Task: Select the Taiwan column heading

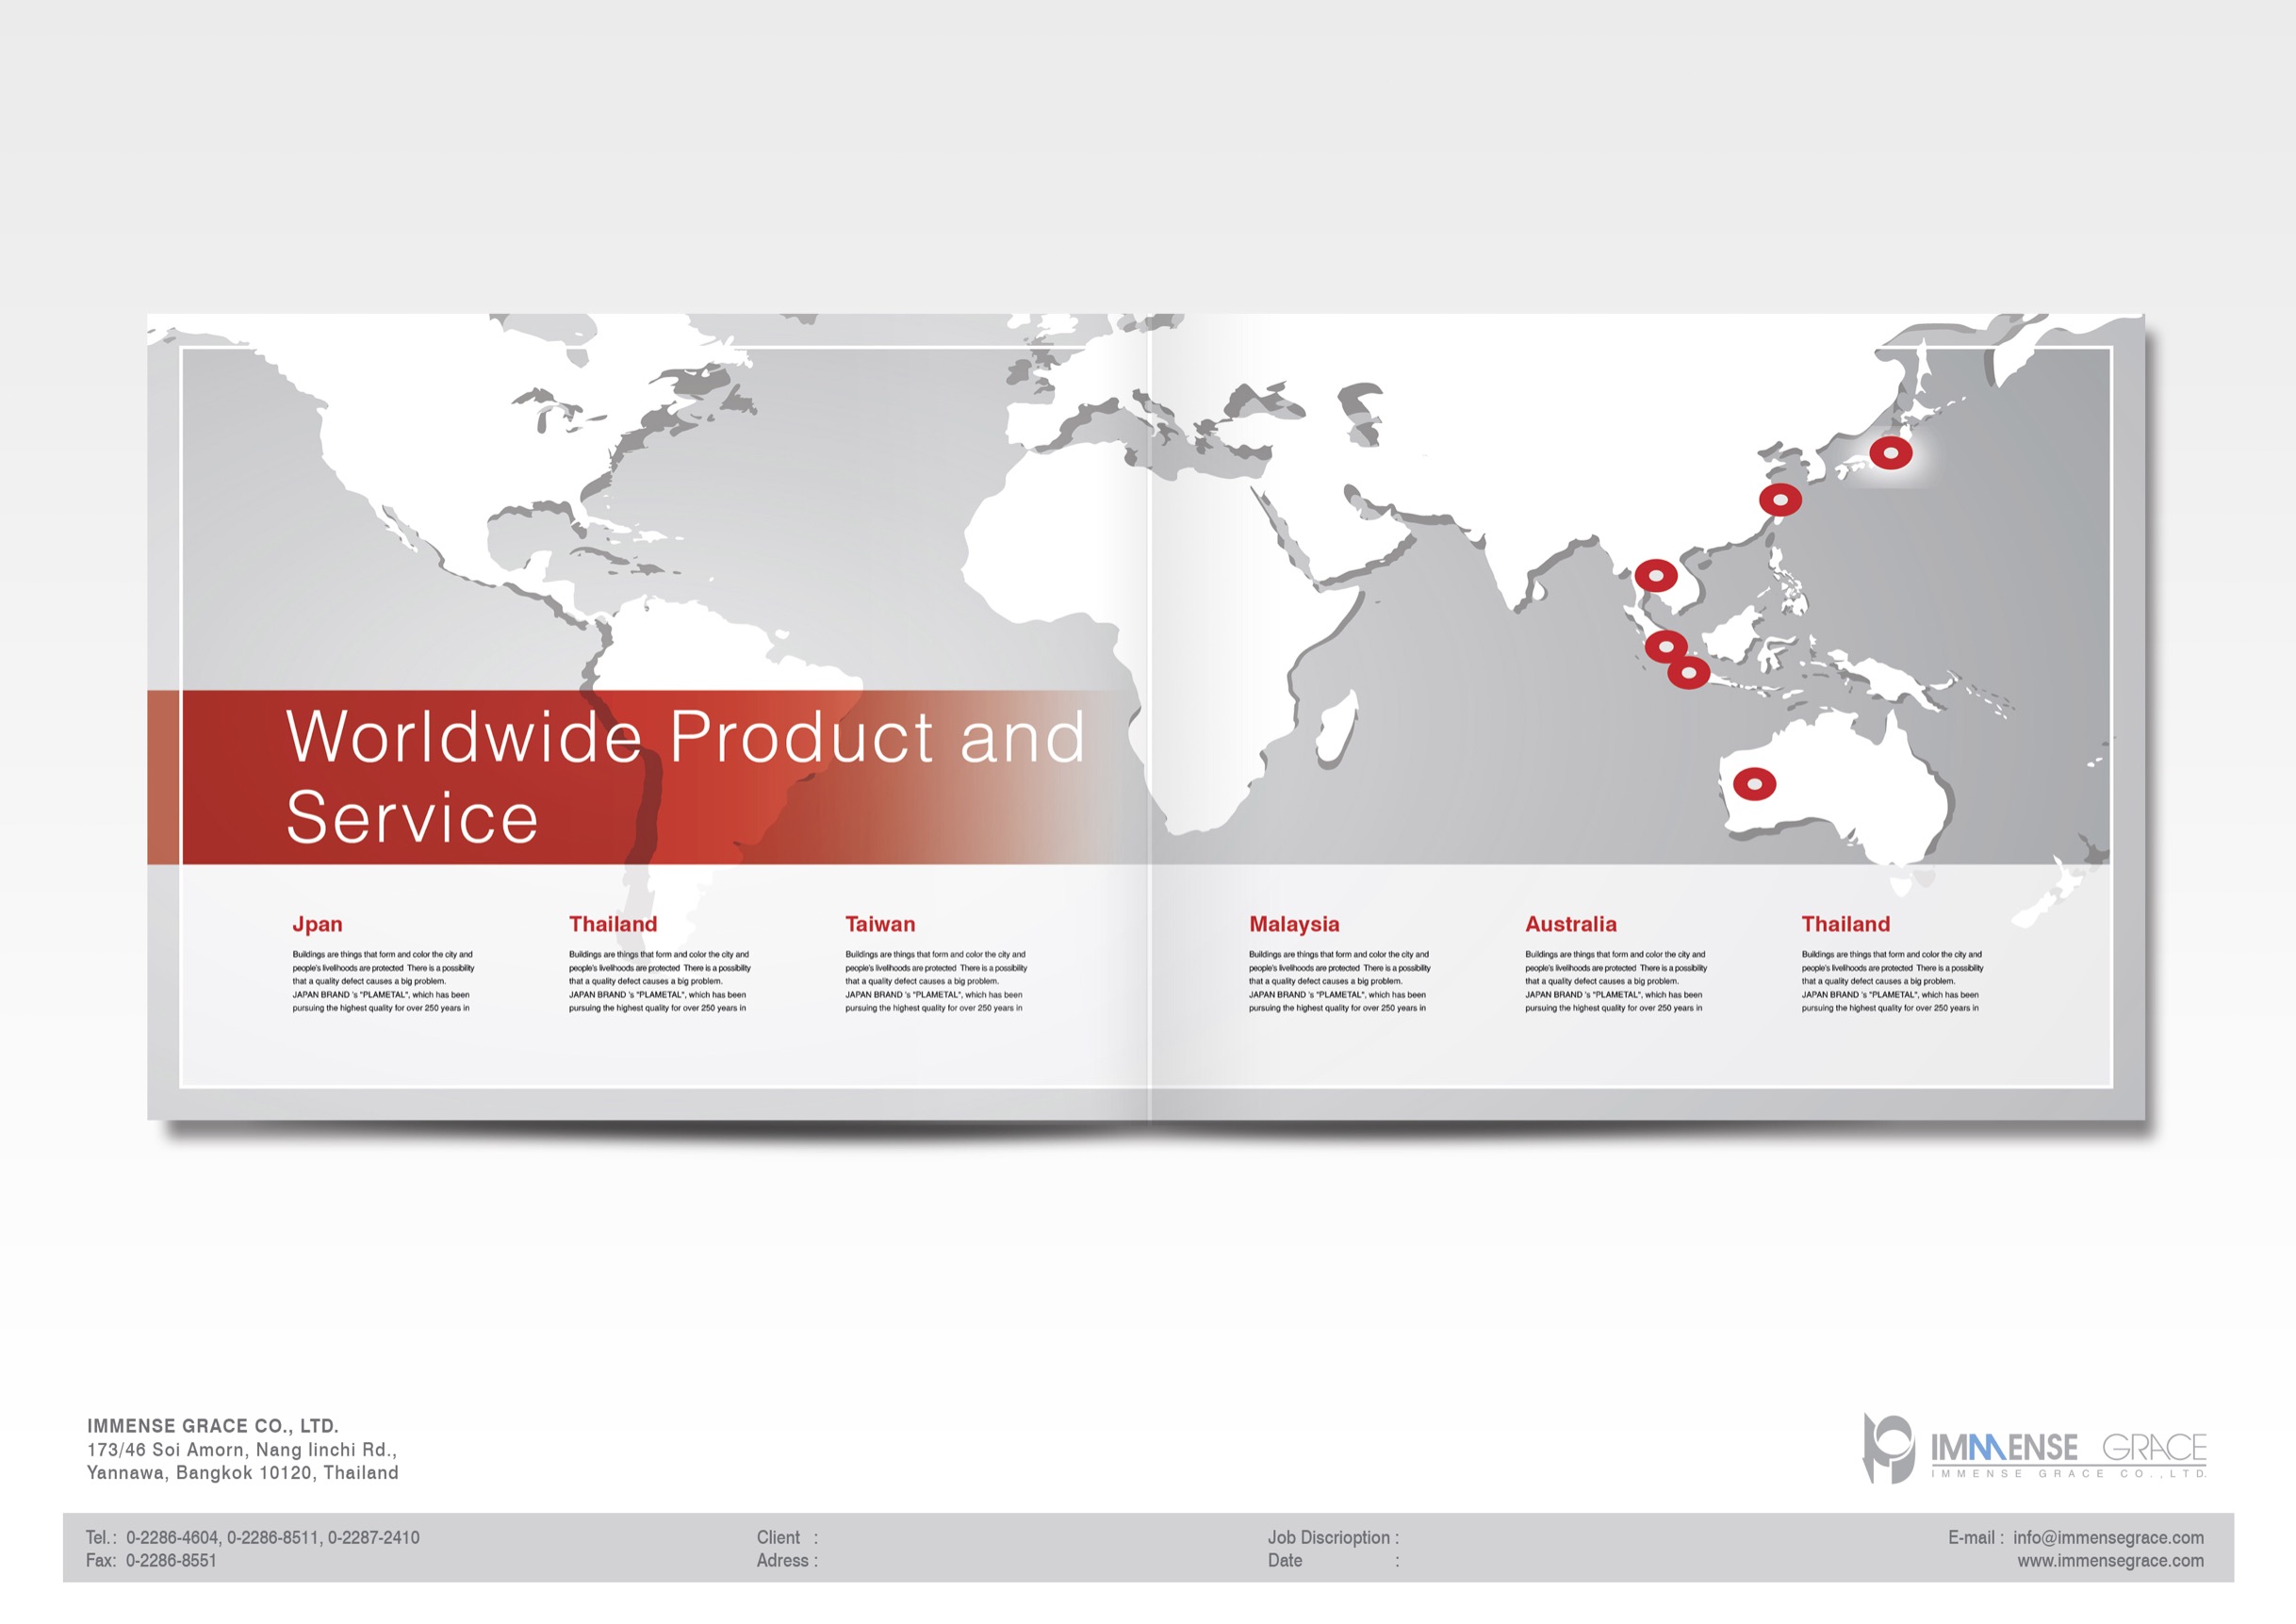Action: (x=880, y=924)
